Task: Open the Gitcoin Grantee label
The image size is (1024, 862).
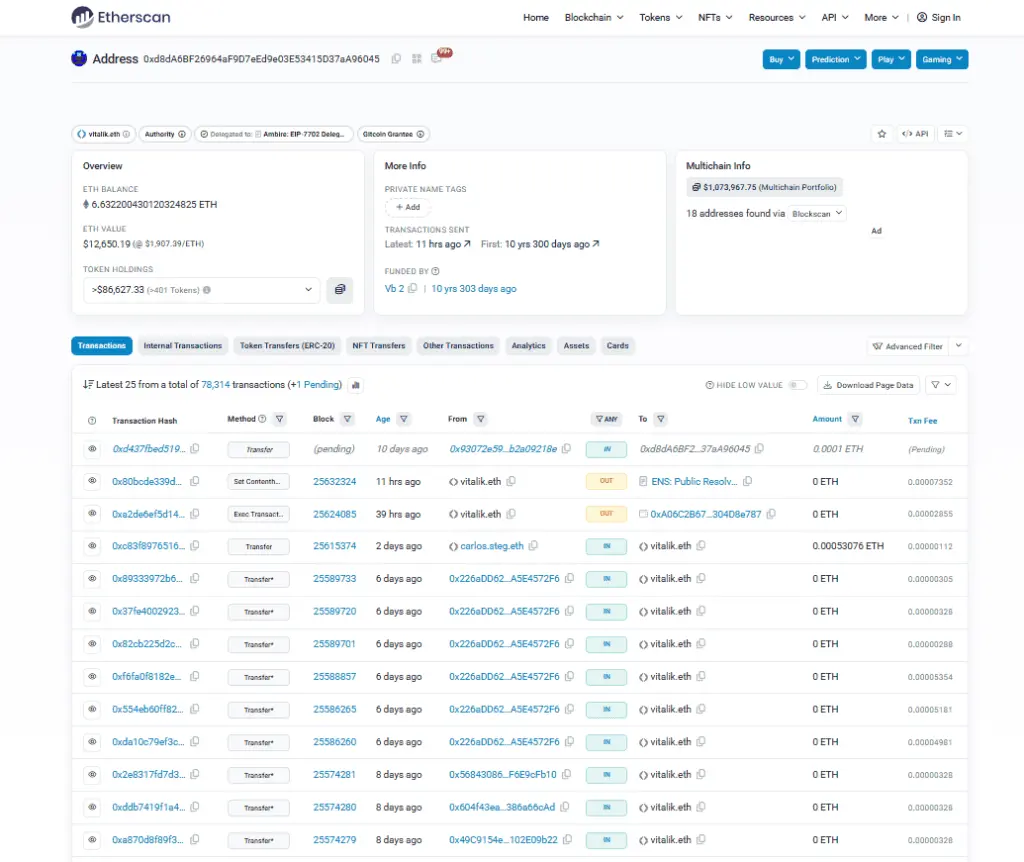Action: tap(393, 134)
